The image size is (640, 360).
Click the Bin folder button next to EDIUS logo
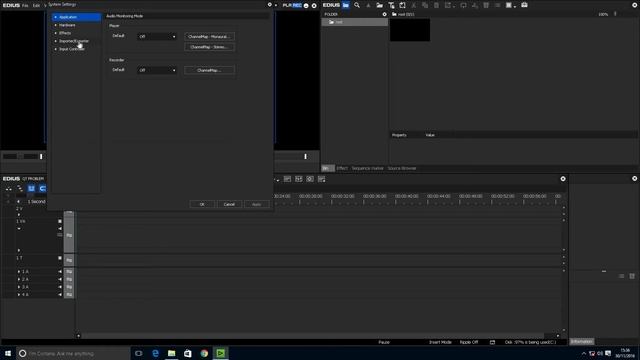coord(346,5)
